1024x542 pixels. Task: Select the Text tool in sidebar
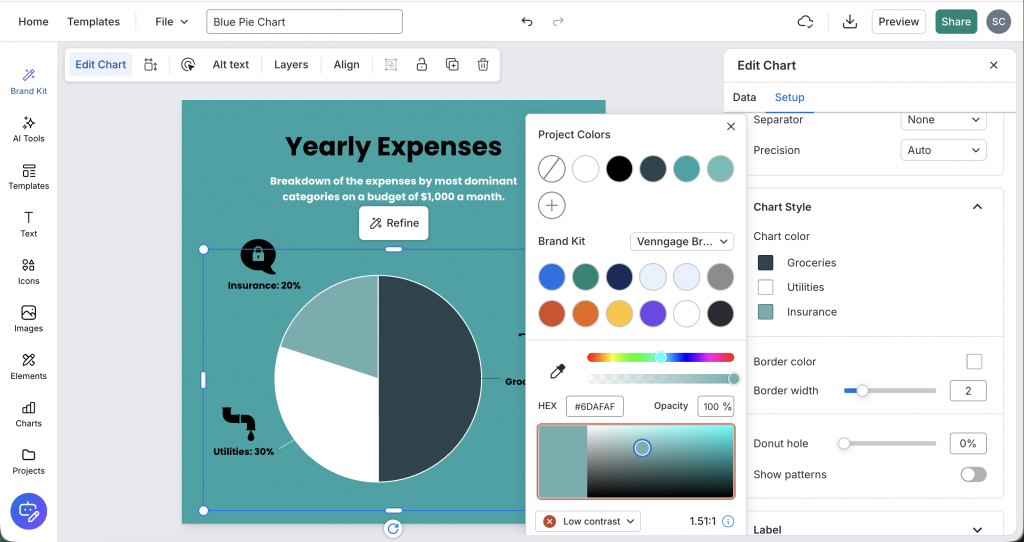click(x=29, y=225)
